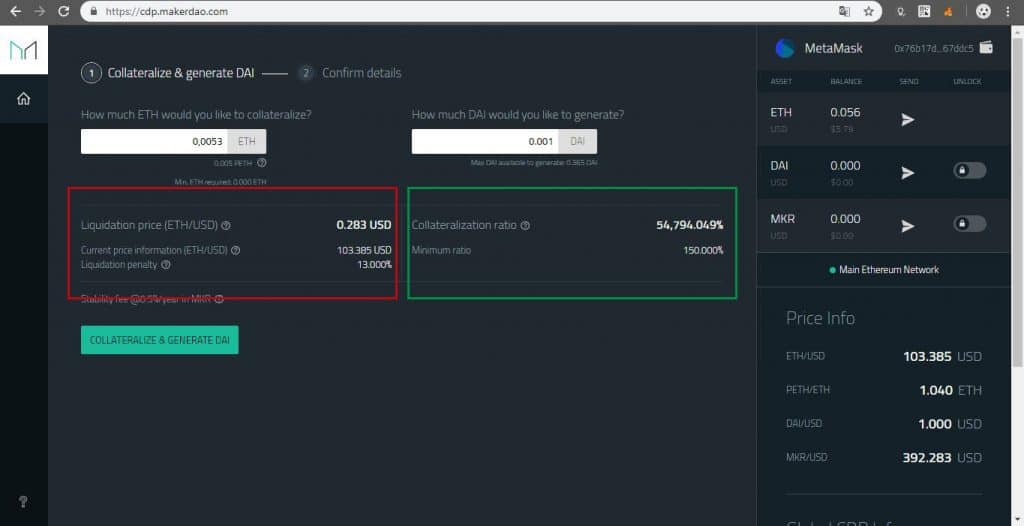Viewport: 1024px width, 526px height.
Task: Click the translate icon in the address bar
Action: [844, 11]
